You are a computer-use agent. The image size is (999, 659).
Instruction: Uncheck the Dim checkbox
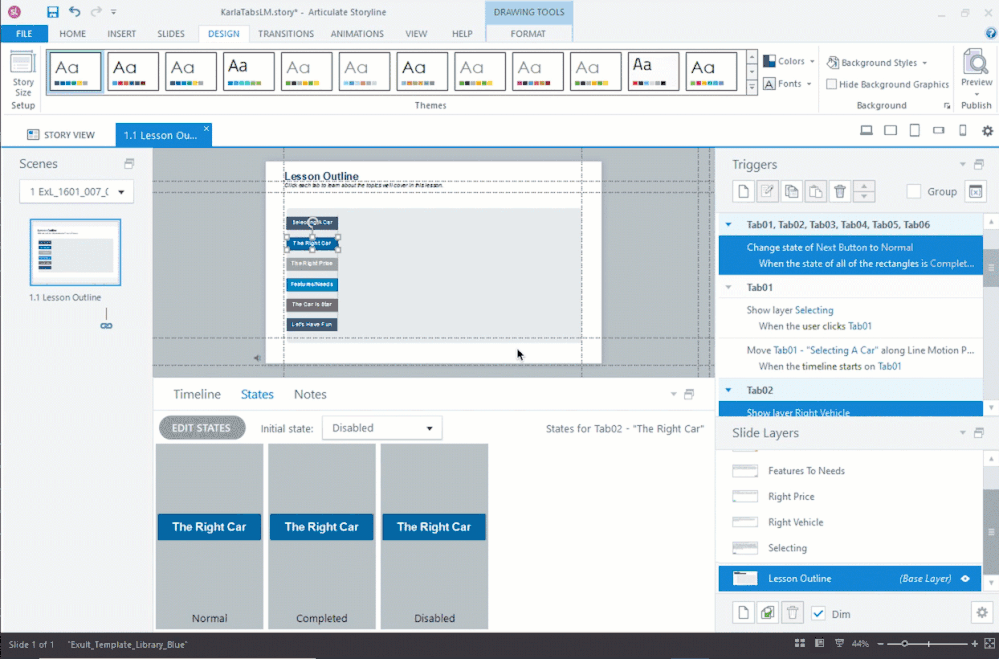[818, 613]
